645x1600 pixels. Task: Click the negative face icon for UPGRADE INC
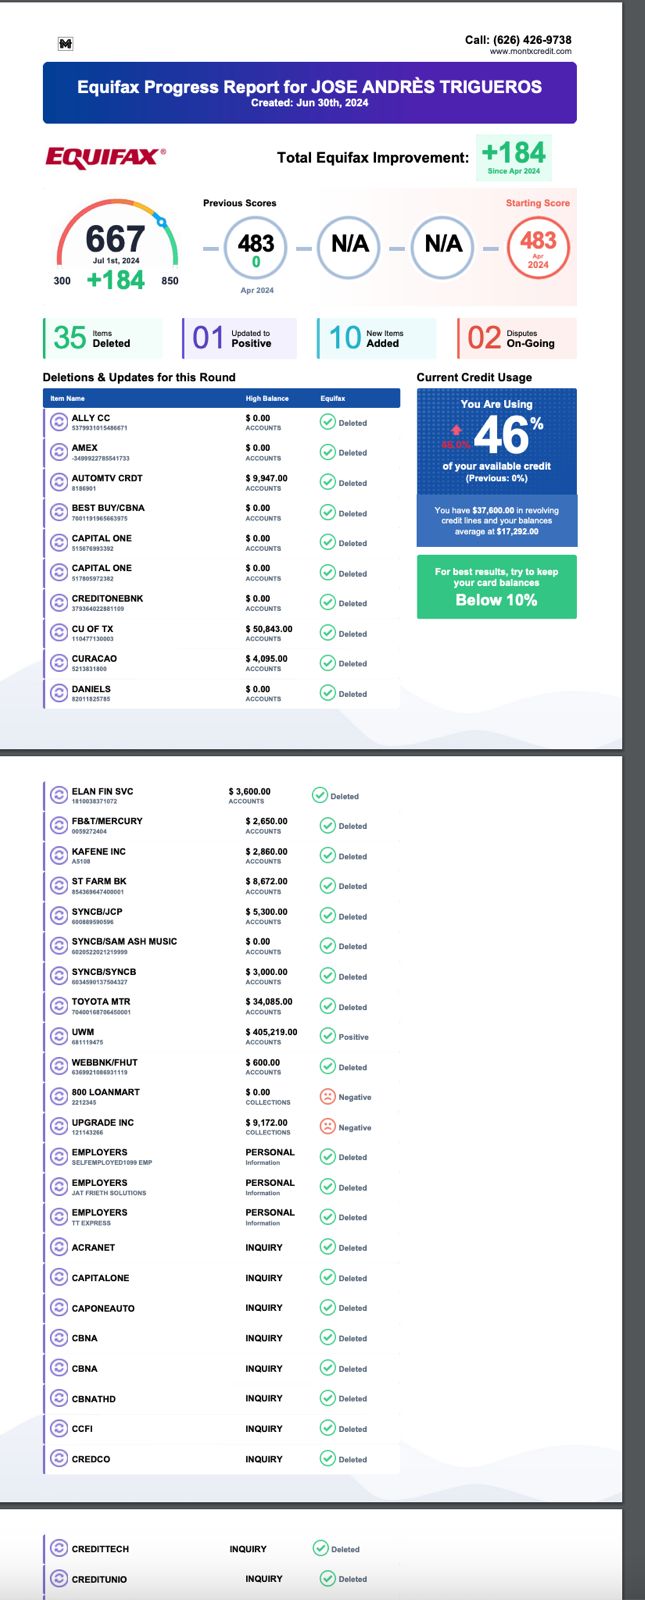327,1127
